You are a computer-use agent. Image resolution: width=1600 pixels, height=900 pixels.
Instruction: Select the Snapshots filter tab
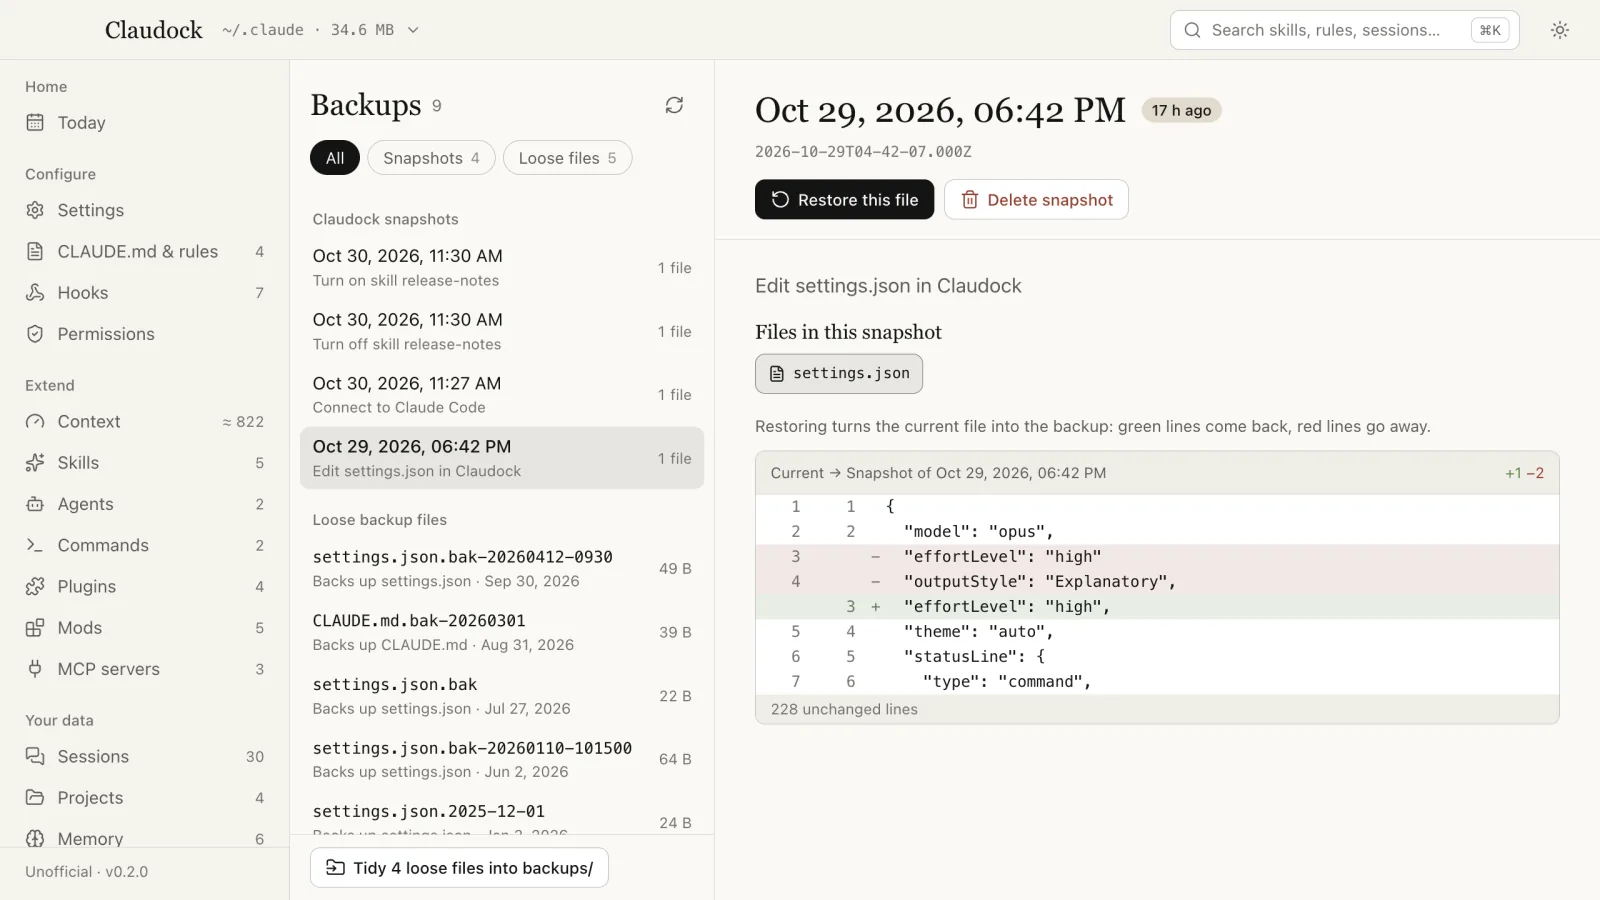click(x=432, y=158)
